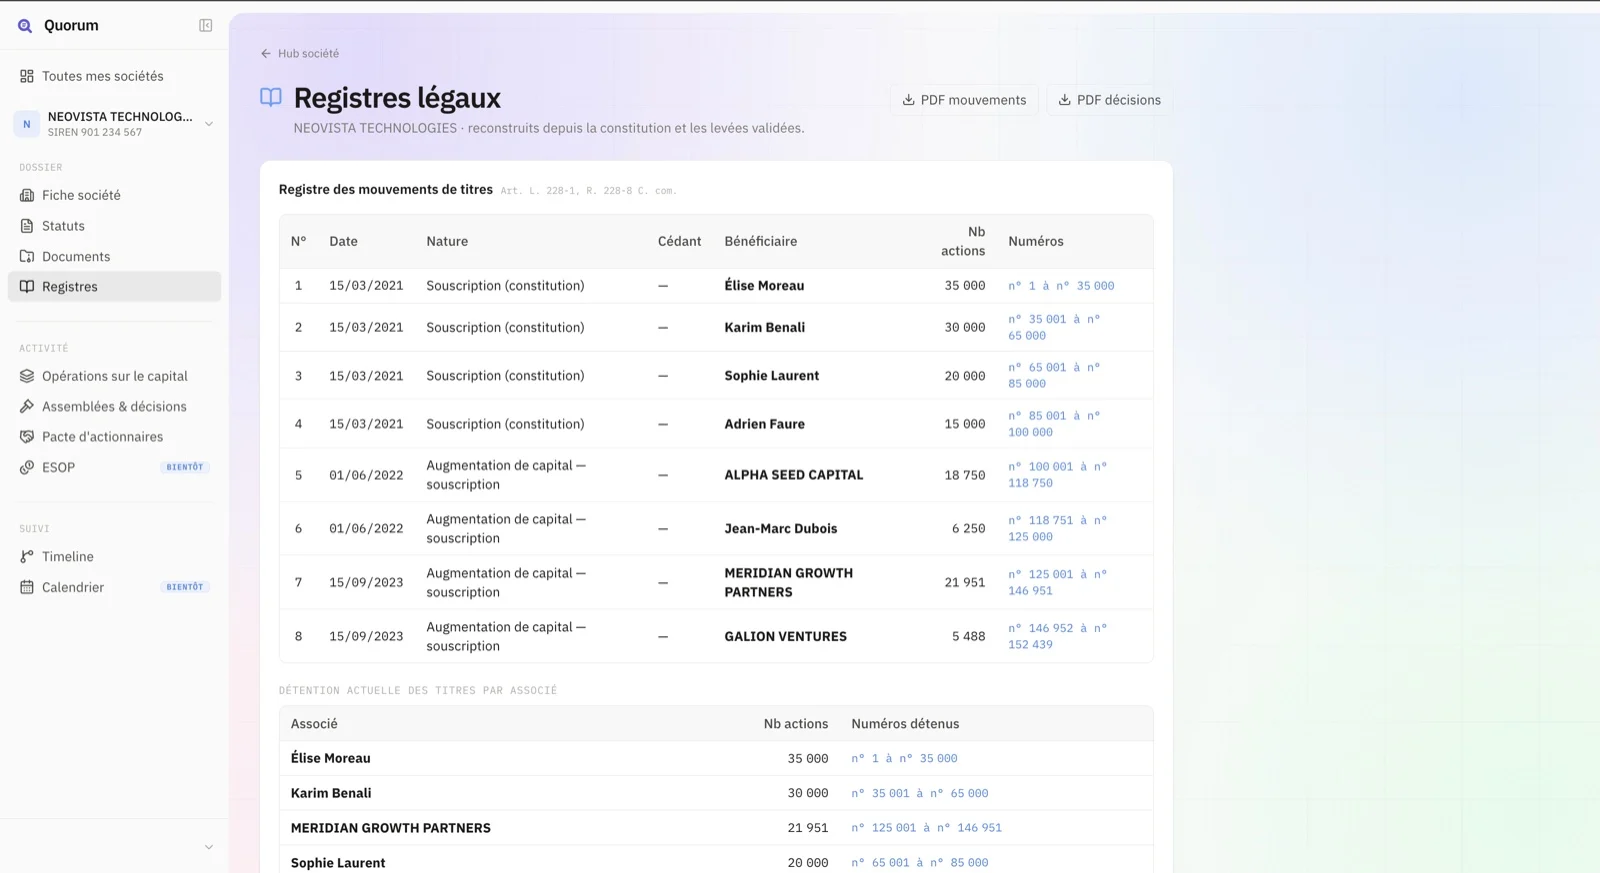
Task: Click the download icon in PDF décisions
Action: pyautogui.click(x=1065, y=100)
